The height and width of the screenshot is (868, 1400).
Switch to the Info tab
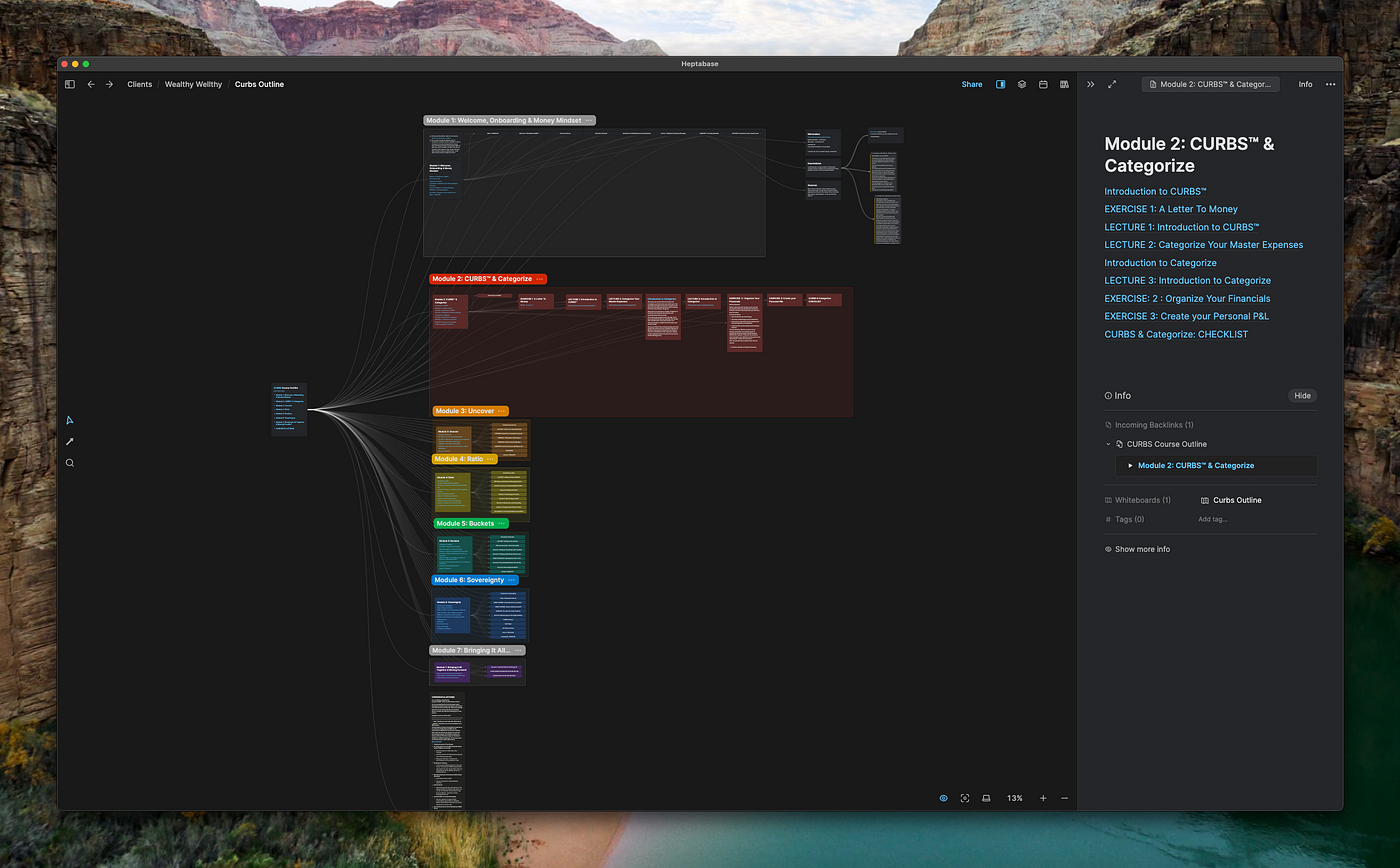pyautogui.click(x=1305, y=84)
